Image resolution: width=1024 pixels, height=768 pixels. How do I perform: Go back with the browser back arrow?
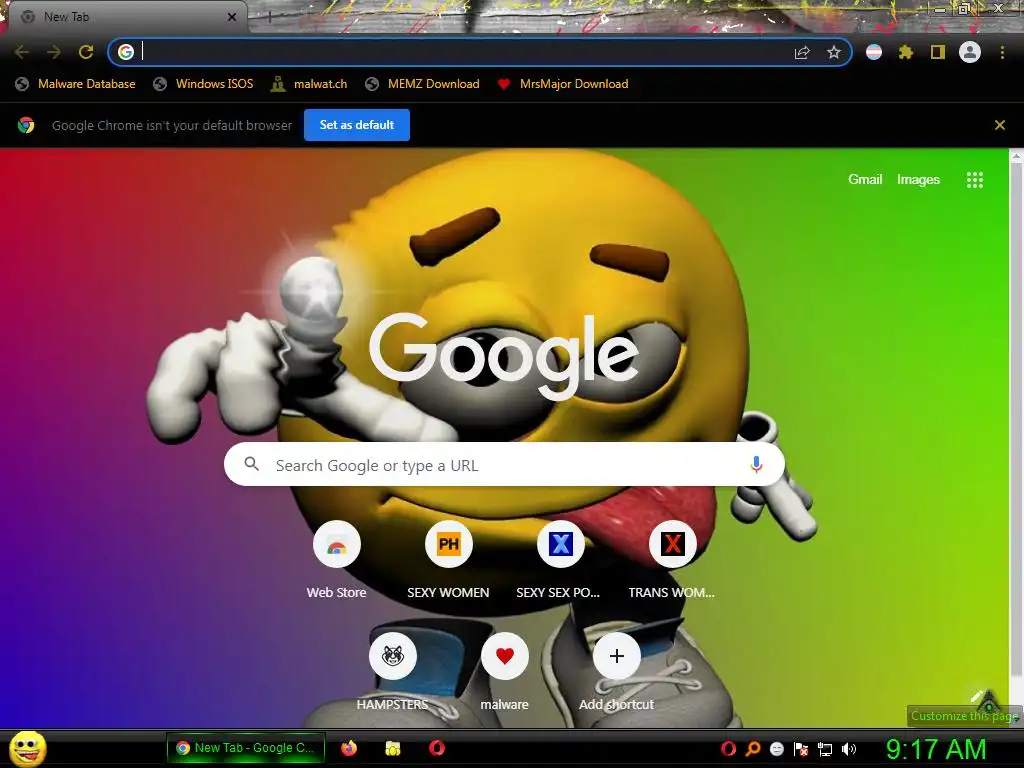tap(22, 52)
